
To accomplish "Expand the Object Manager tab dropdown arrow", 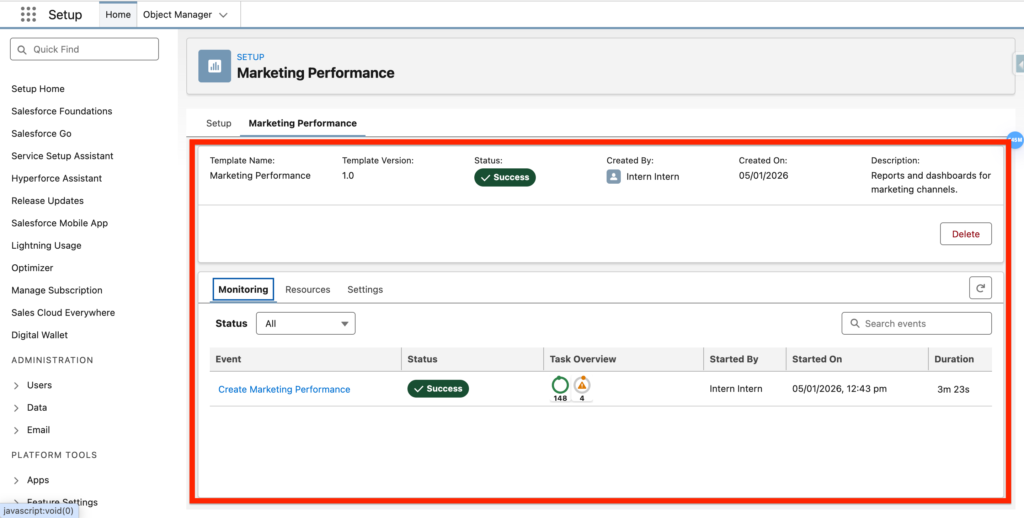I will (x=222, y=15).
